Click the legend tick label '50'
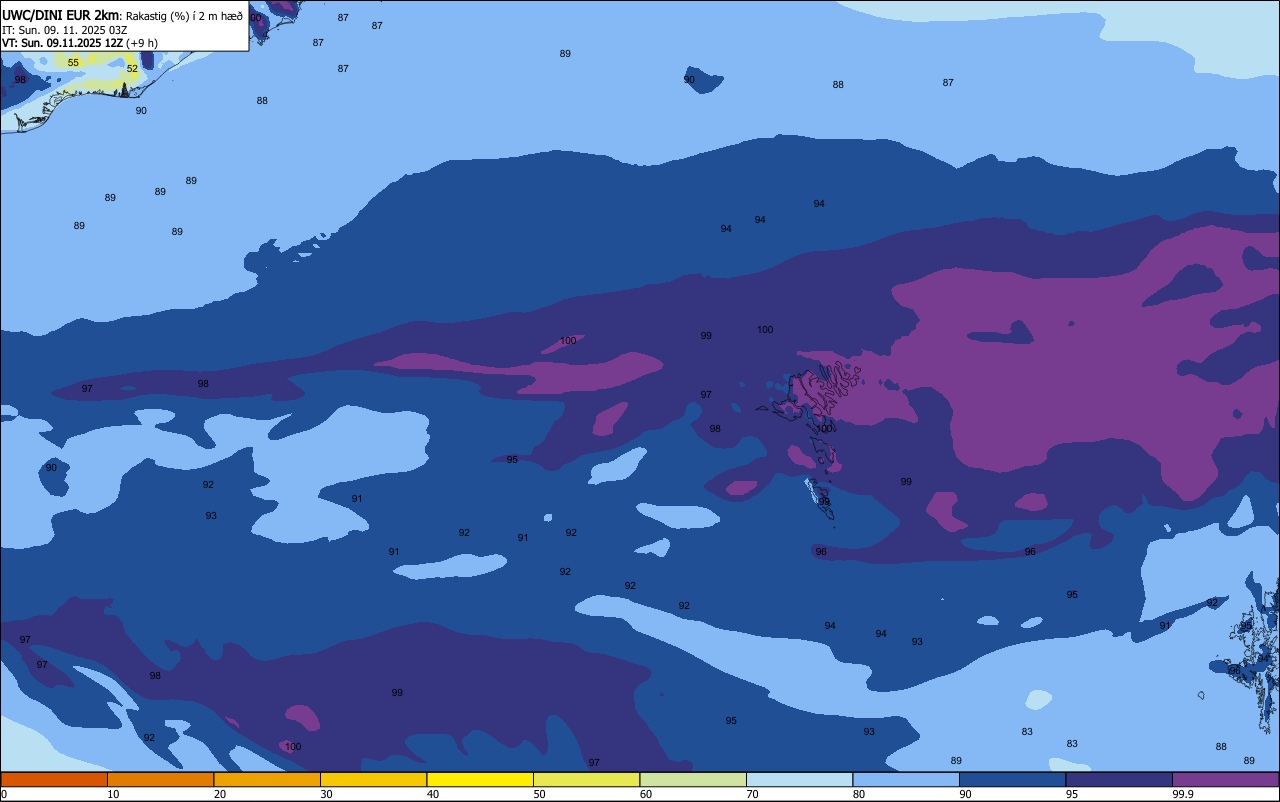Screen dimensions: 1280x802 click(x=539, y=794)
